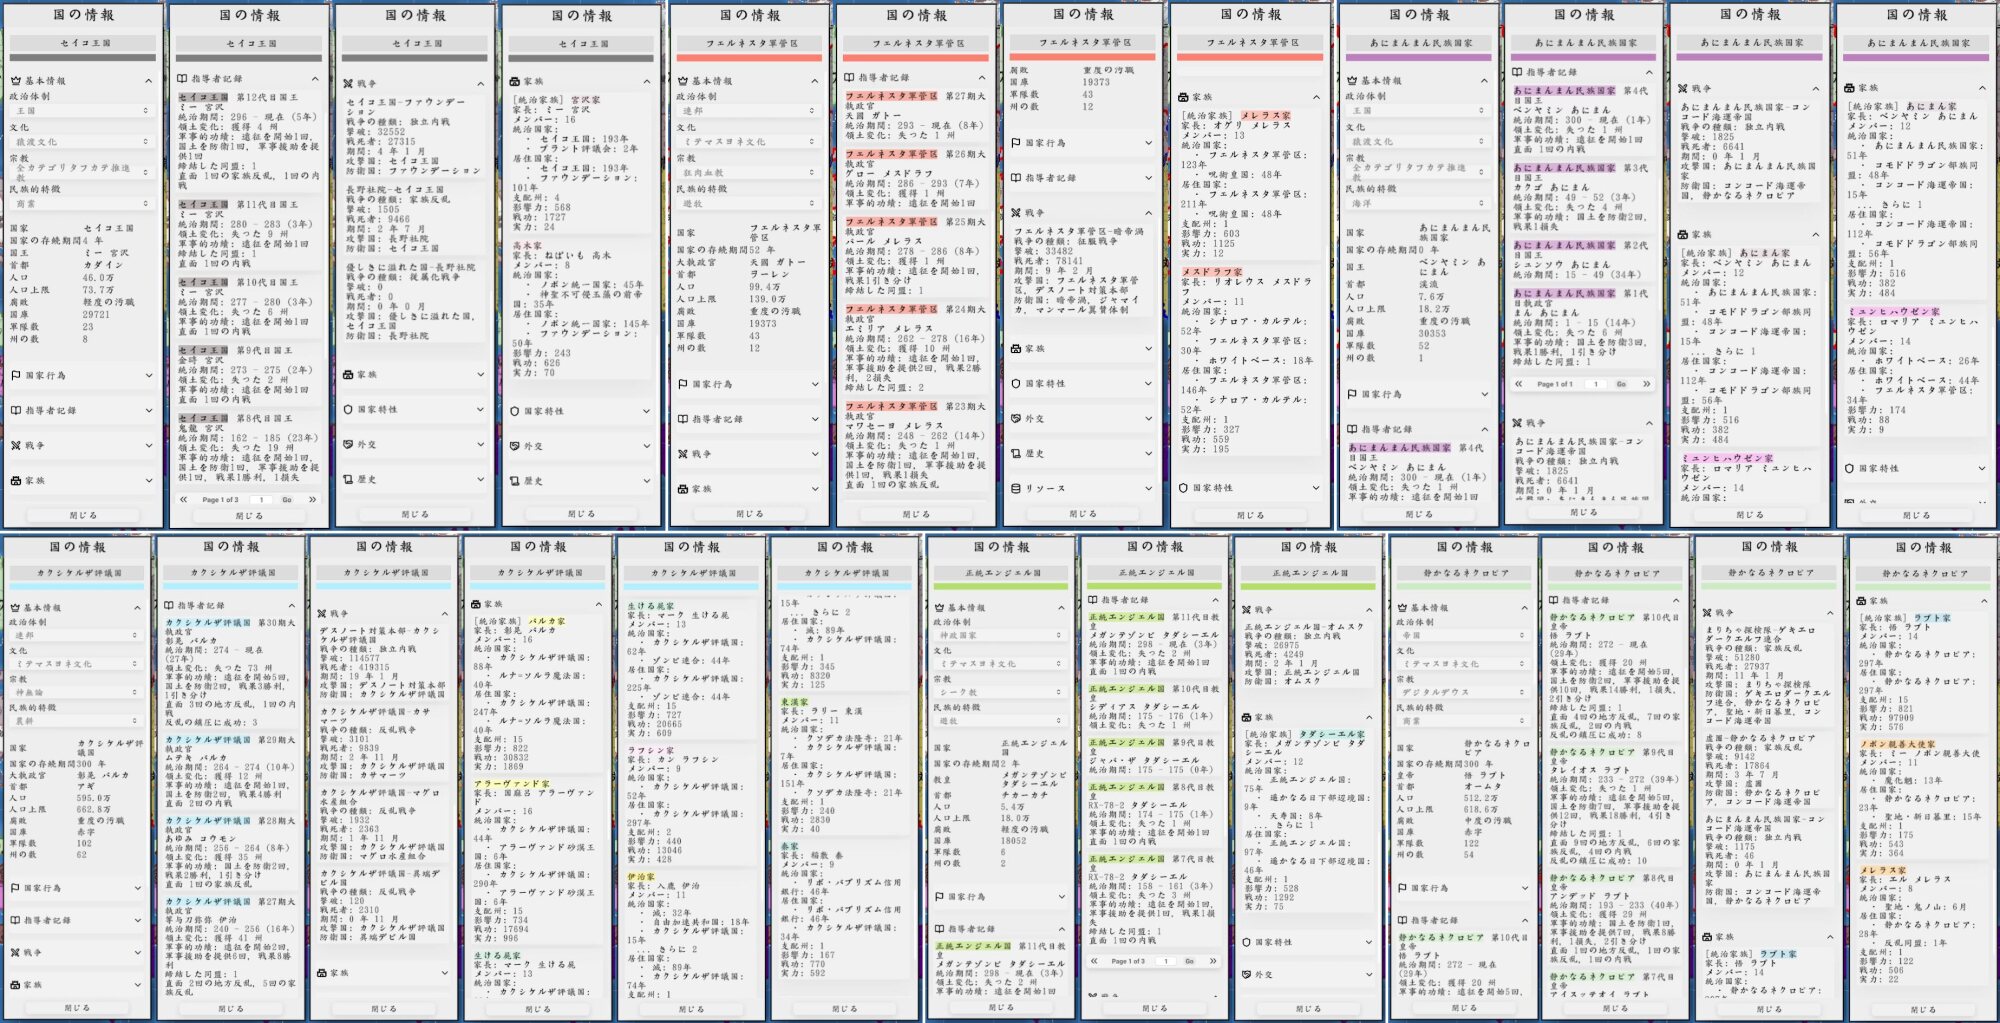Expand collapsed 指導者記録 chevron in セイコ王国

coord(148,411)
